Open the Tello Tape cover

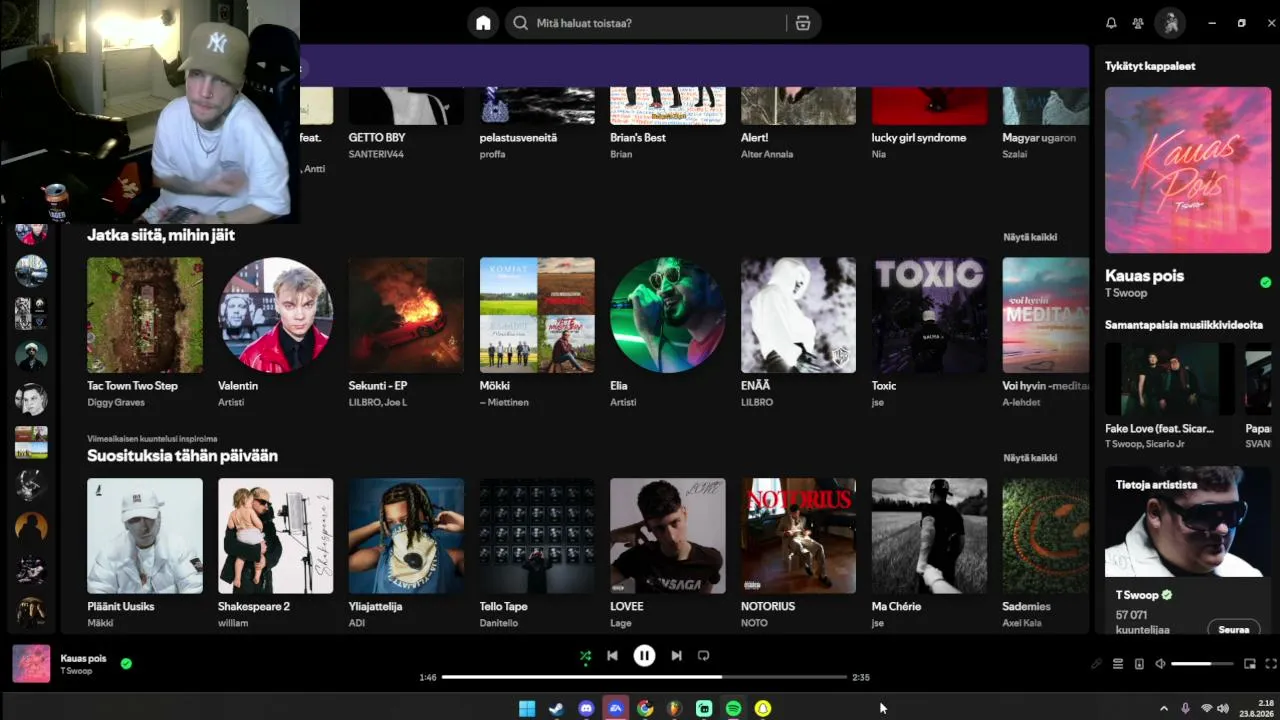point(537,536)
